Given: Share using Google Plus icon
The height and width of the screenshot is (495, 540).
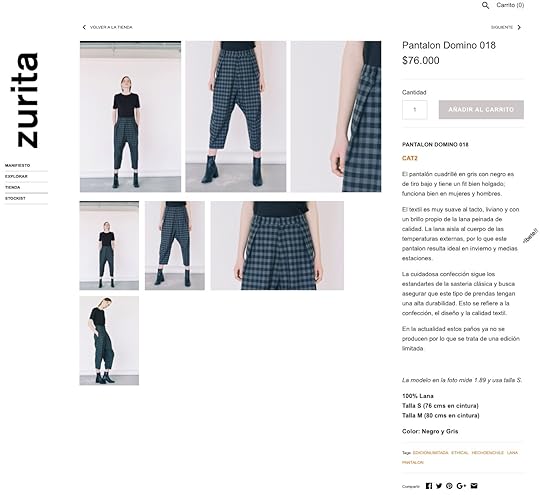Looking at the screenshot, I should 461,486.
